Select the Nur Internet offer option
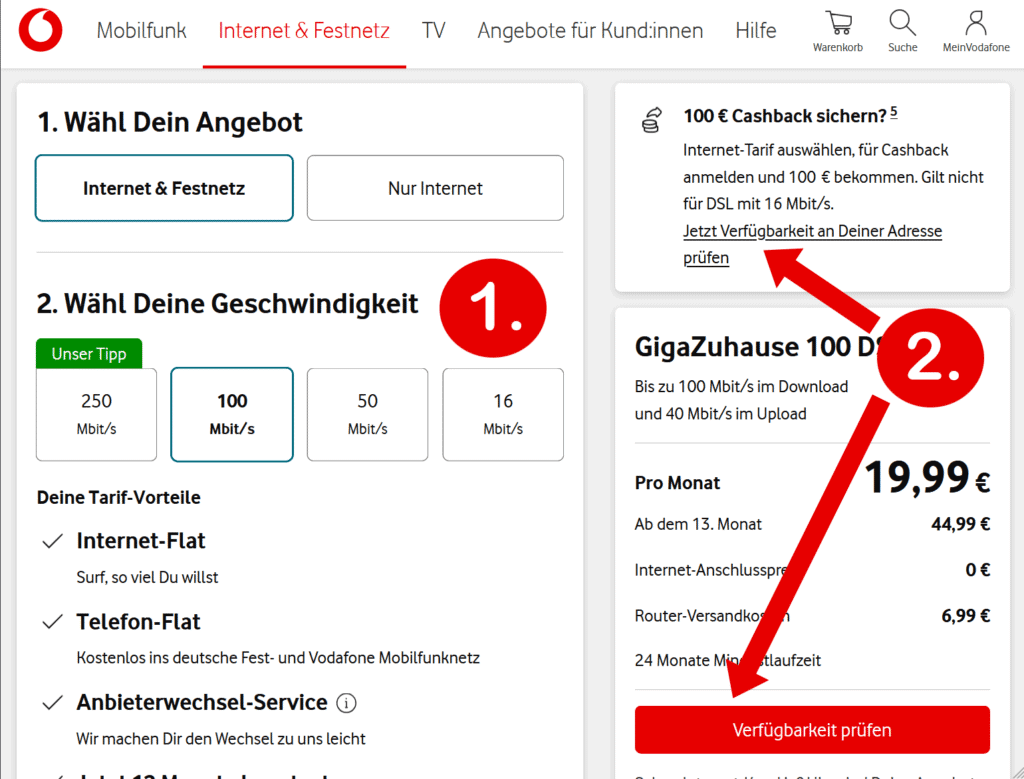Viewport: 1024px width, 779px height. 435,188
